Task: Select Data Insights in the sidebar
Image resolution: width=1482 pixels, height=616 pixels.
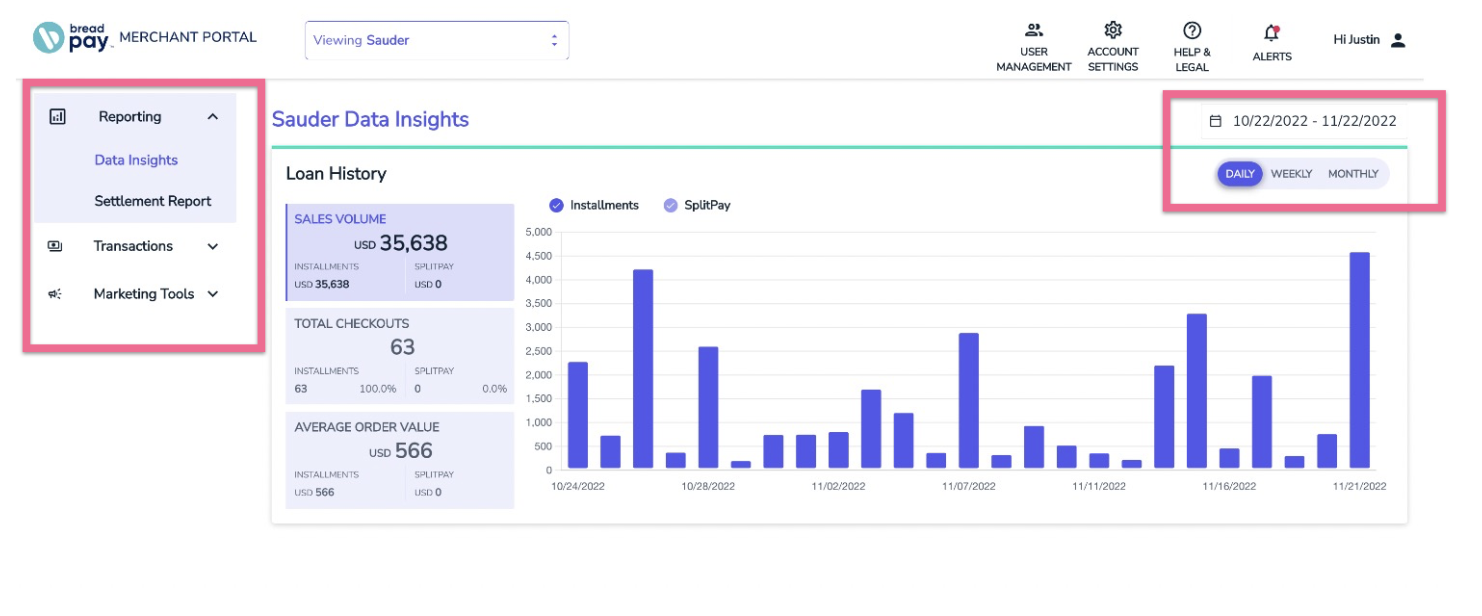Action: (136, 160)
